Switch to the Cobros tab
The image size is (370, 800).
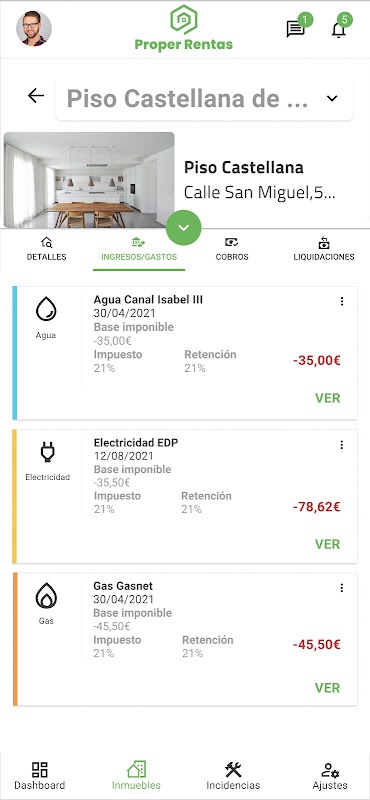tap(232, 249)
